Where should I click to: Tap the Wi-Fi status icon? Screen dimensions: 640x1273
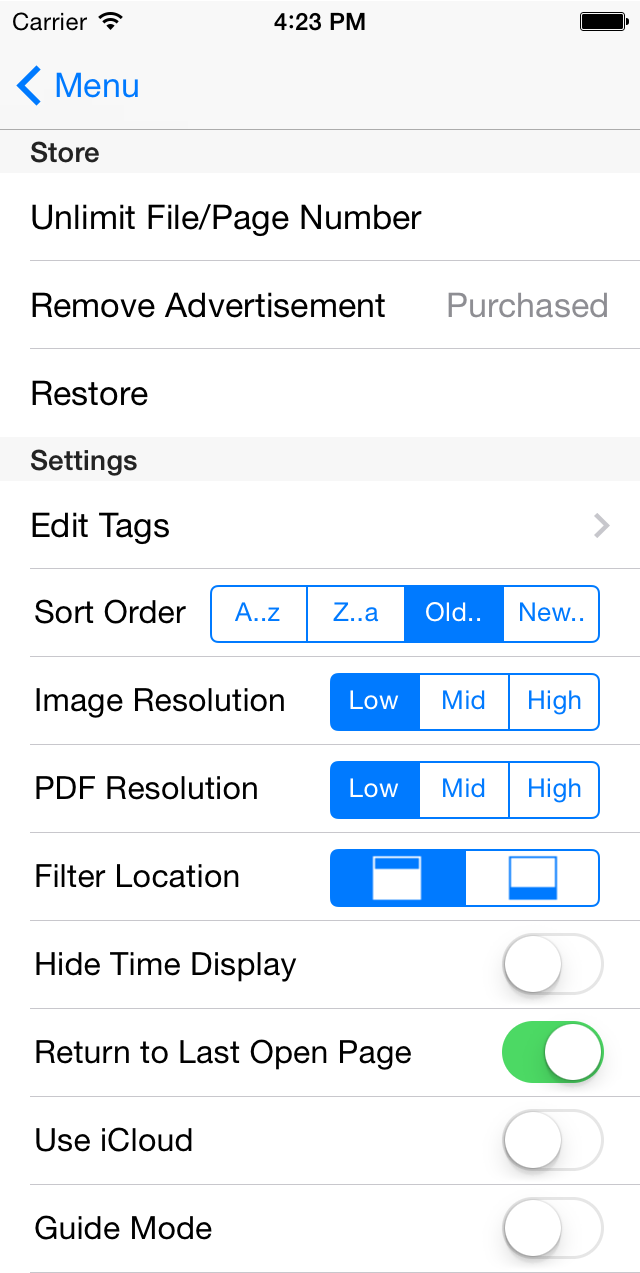pos(110,21)
